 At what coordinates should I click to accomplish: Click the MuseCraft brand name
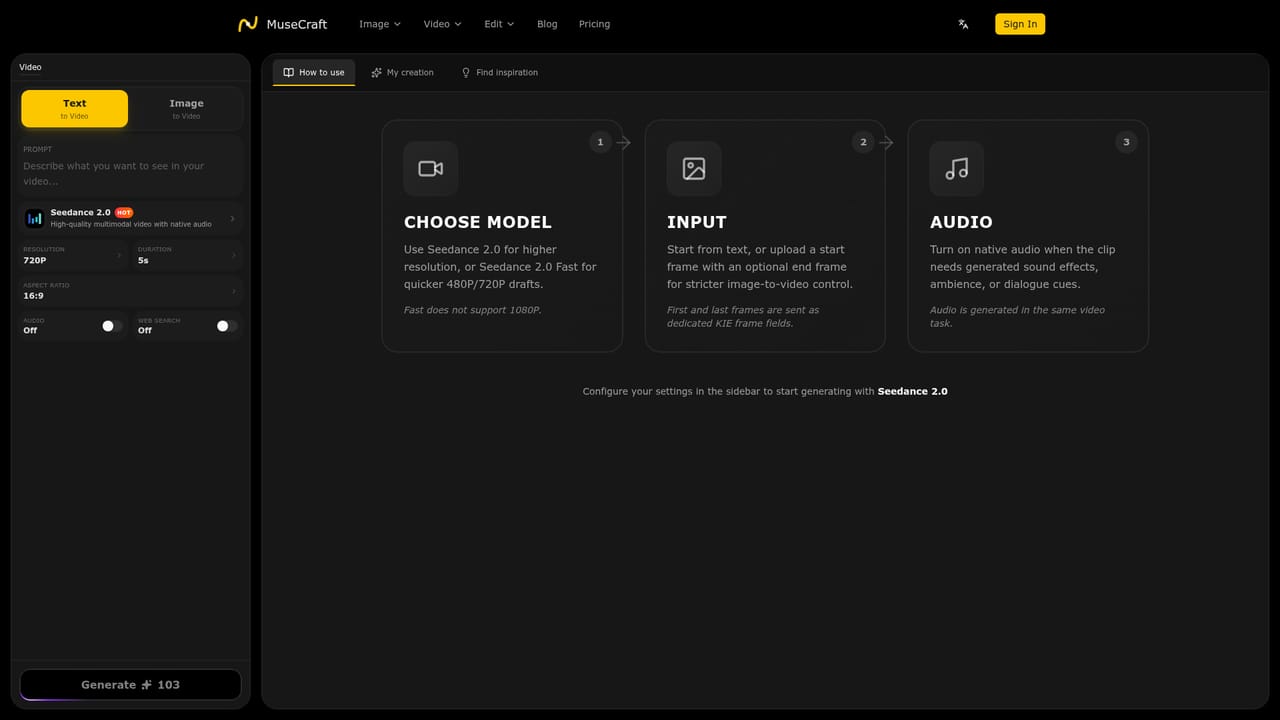(297, 24)
